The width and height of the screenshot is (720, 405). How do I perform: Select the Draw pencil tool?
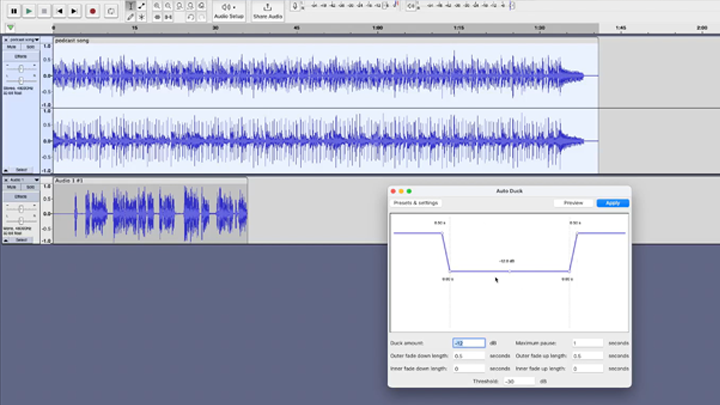[130, 16]
